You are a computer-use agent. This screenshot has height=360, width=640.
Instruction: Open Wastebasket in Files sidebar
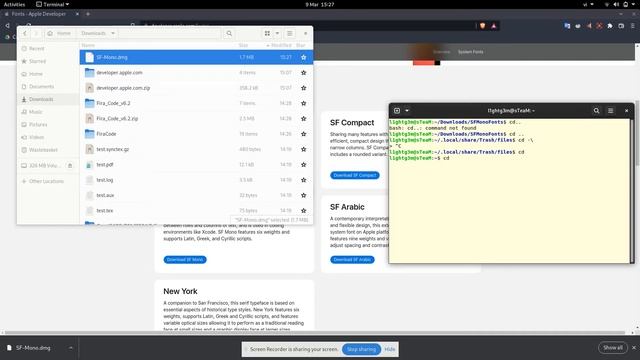click(48, 150)
